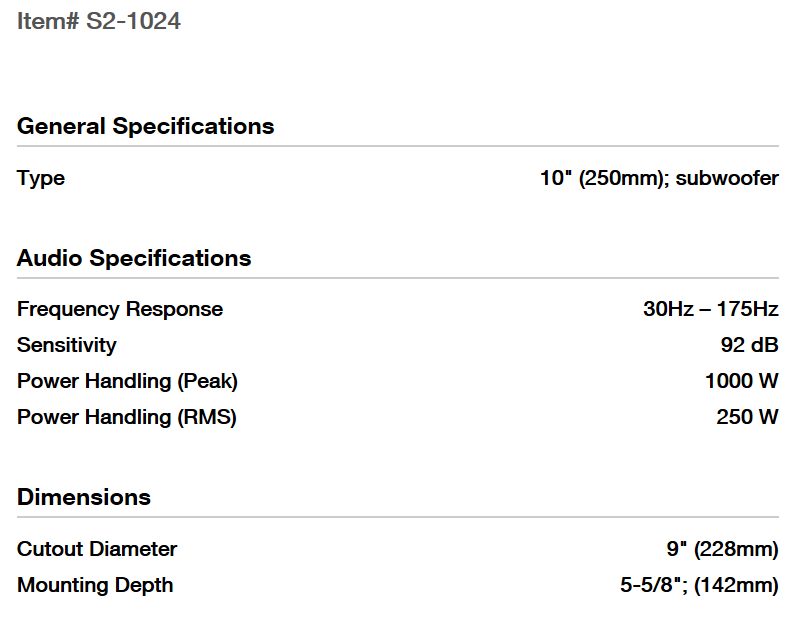Click the 30Hz – 175Hz value
This screenshot has width=799, height=633.
coord(710,309)
